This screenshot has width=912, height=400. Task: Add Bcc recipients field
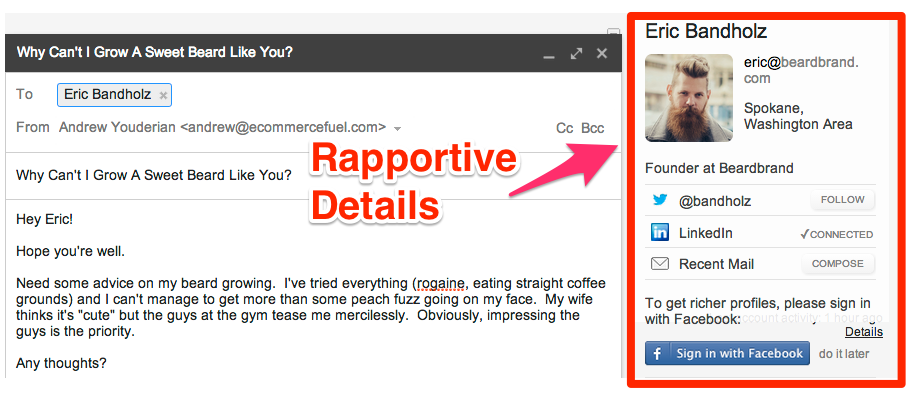click(593, 128)
